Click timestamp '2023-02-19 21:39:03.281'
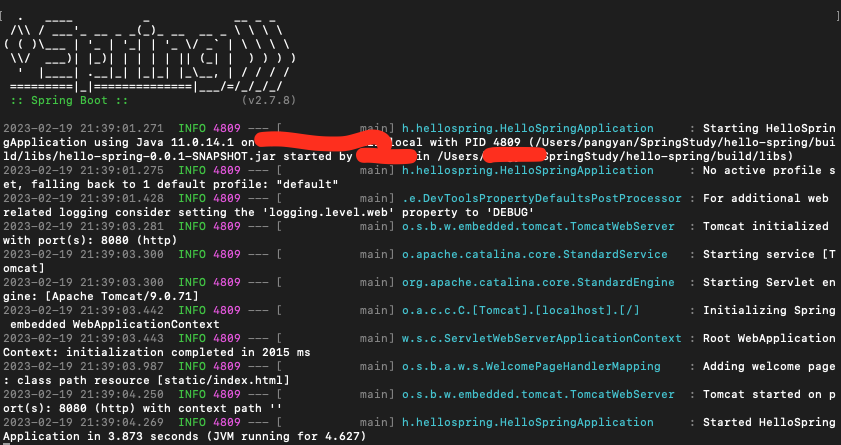The height and width of the screenshot is (445, 841). (x=83, y=226)
